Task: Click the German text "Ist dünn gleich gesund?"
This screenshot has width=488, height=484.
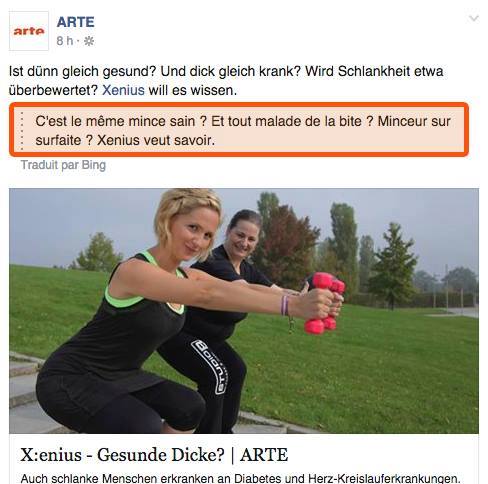Action: coord(82,71)
